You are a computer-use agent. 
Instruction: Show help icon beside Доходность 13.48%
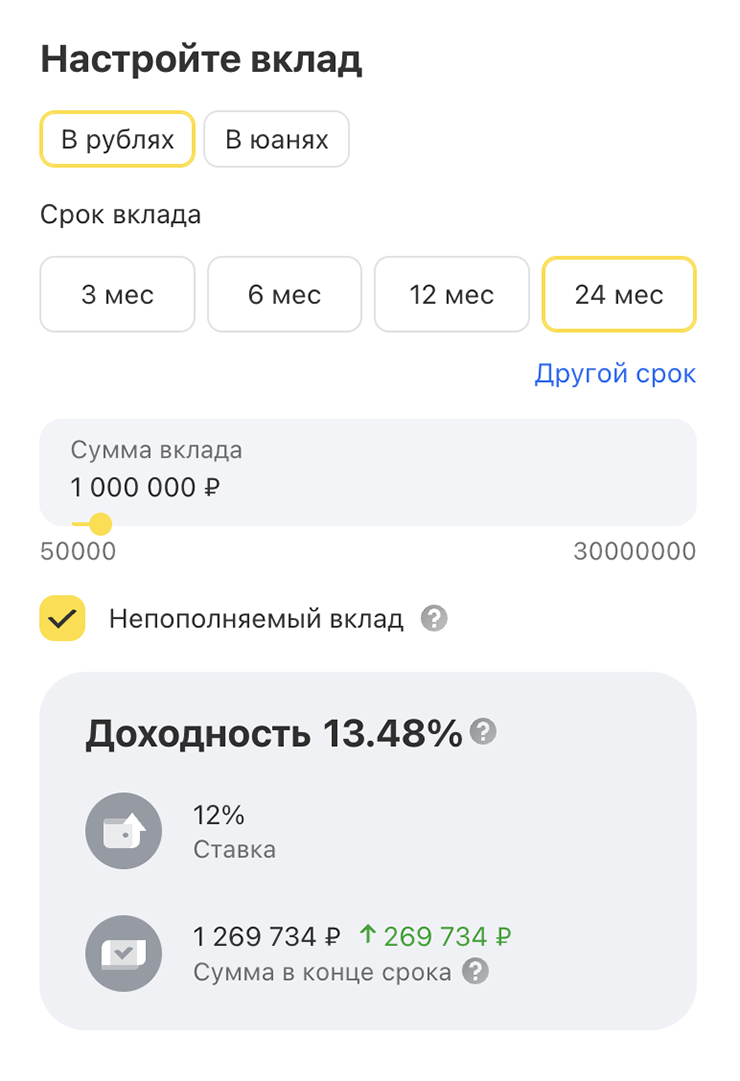pos(483,731)
